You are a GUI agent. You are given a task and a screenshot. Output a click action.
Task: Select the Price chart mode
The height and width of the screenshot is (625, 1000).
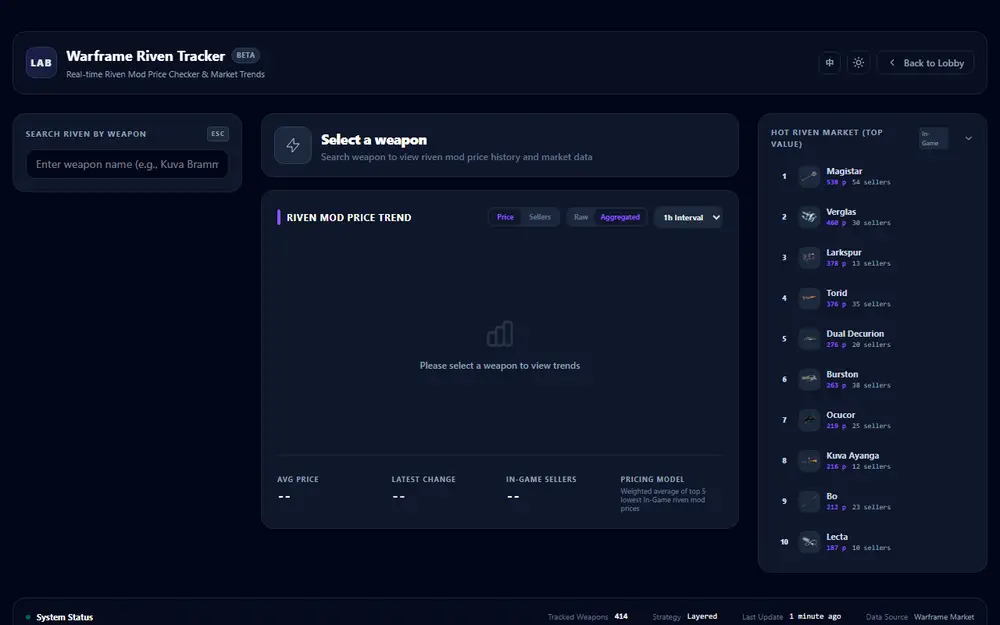coord(505,217)
